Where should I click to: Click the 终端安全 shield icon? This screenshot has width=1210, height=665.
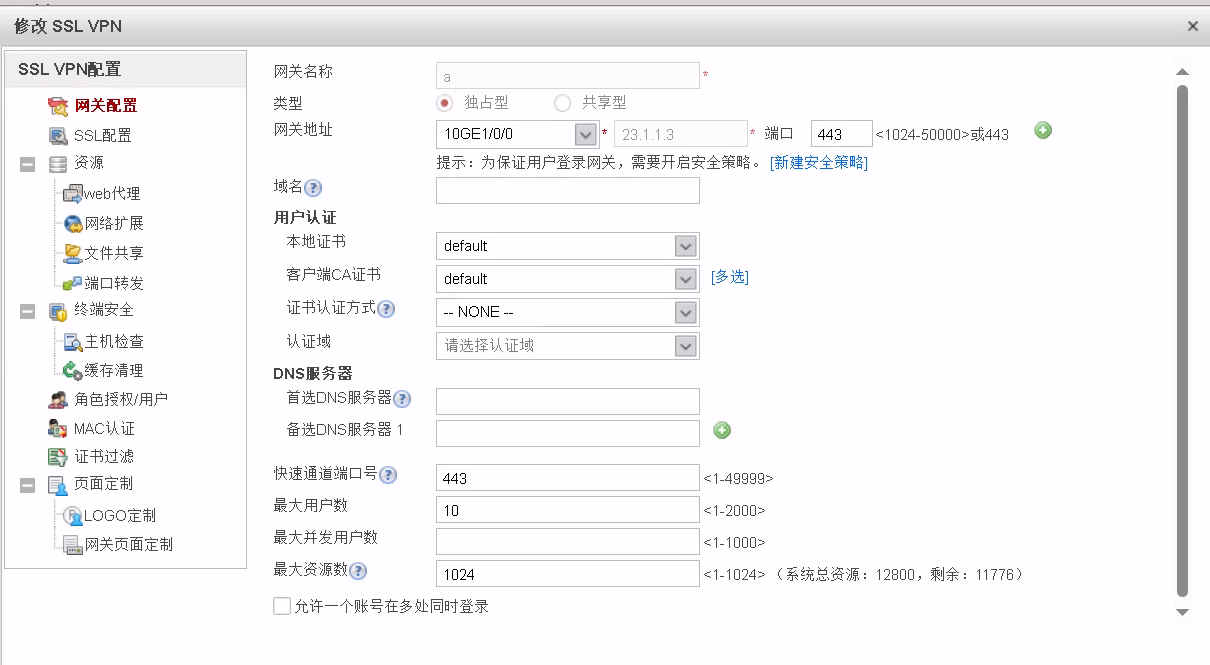point(58,311)
